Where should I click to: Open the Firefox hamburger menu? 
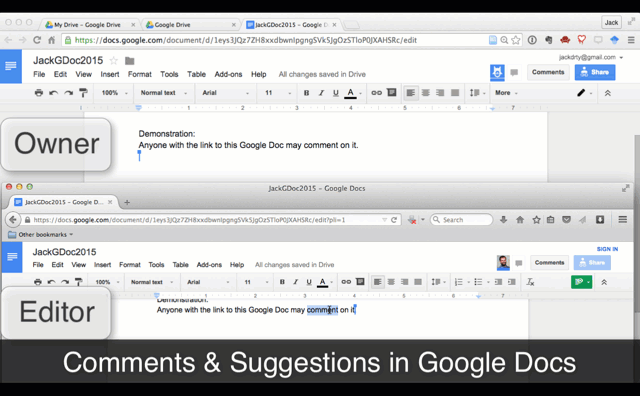[622, 220]
